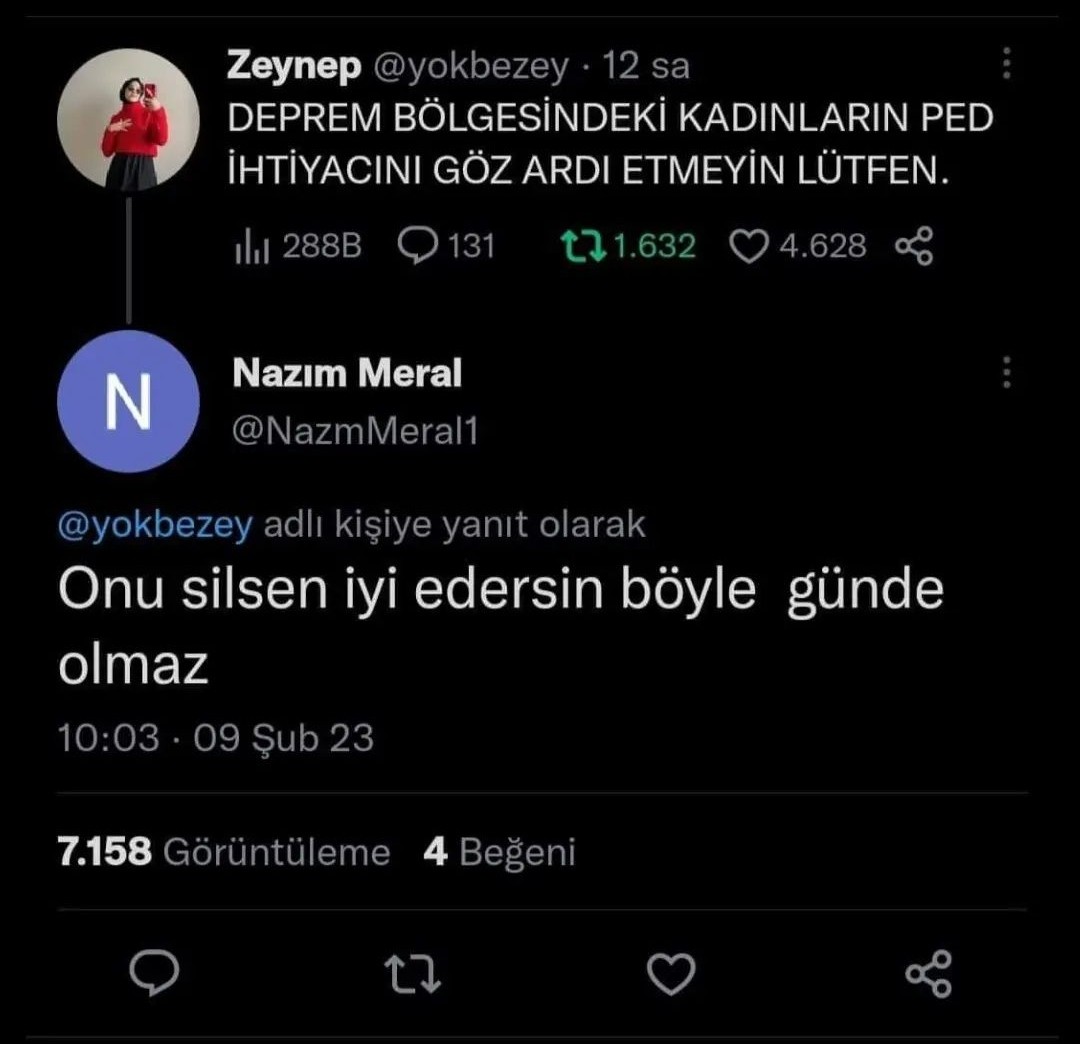Click the @NazmMeral1 username handle

coord(355,431)
